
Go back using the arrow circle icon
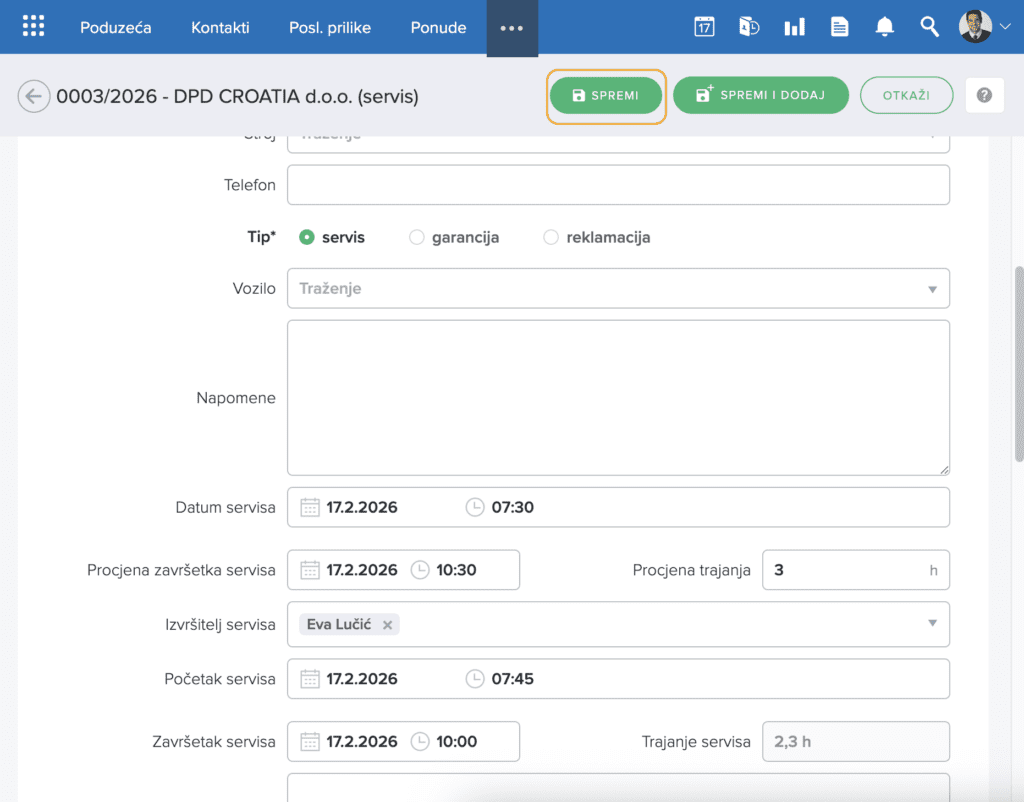(x=33, y=97)
